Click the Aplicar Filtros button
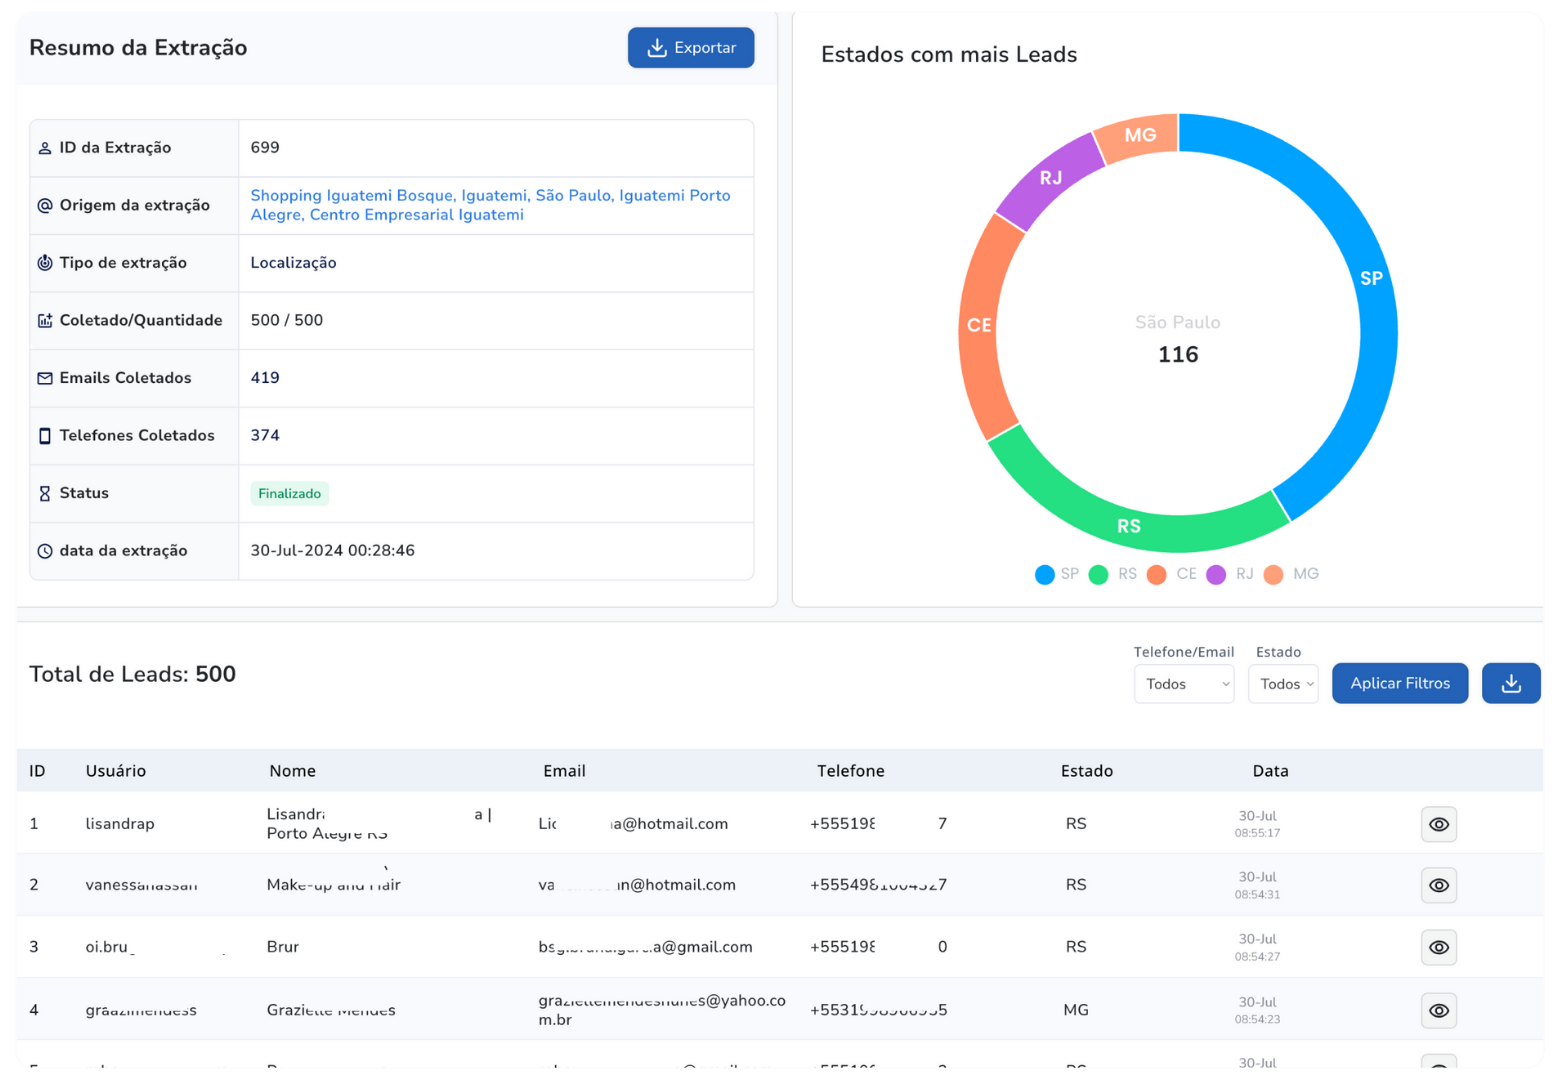The image size is (1560, 1080). tap(1400, 684)
